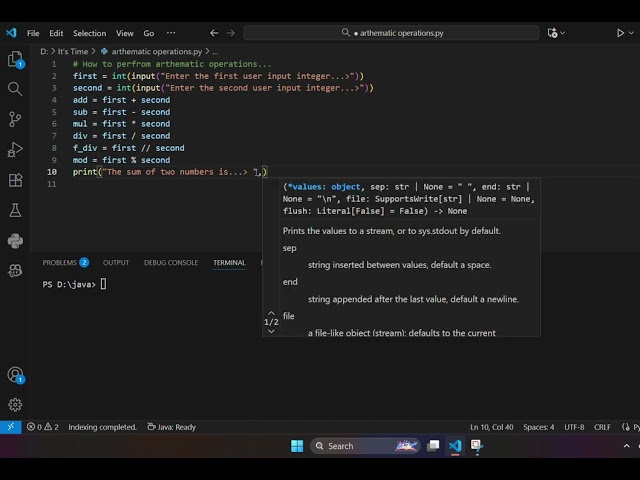Open the Go menu
Viewport: 640px width, 480px height.
click(149, 33)
